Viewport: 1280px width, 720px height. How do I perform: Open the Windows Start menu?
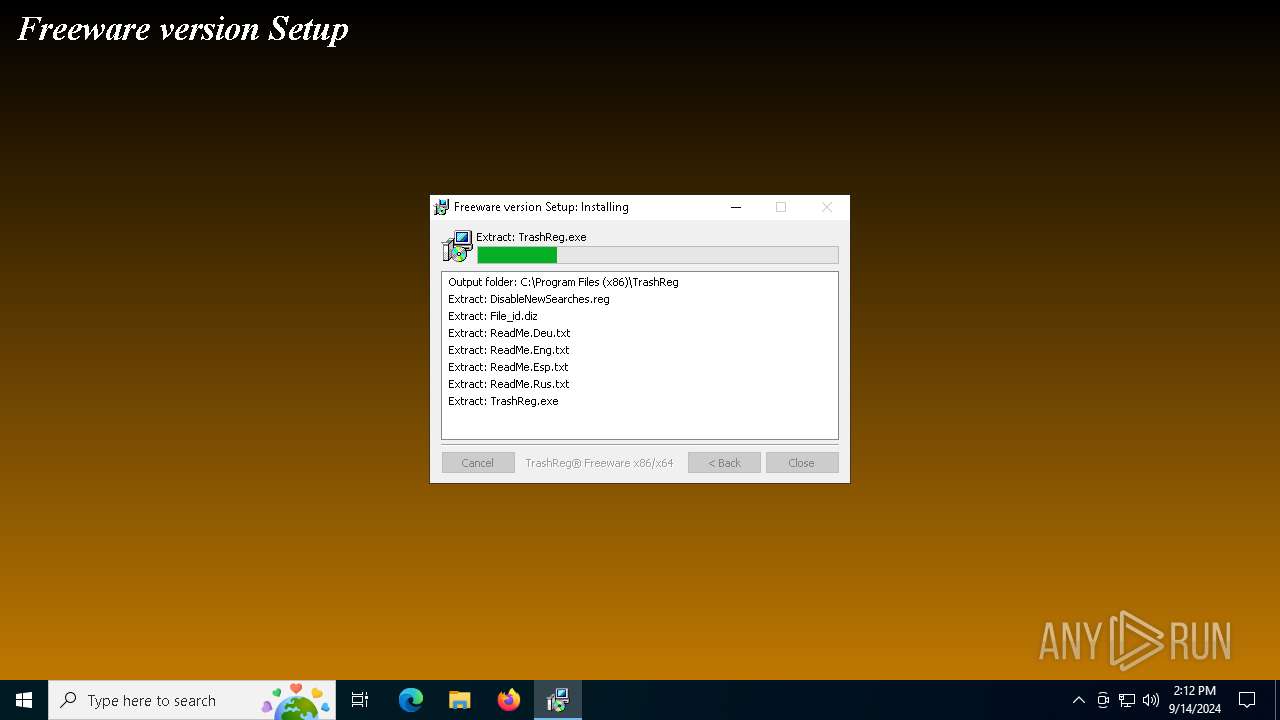[x=24, y=700]
